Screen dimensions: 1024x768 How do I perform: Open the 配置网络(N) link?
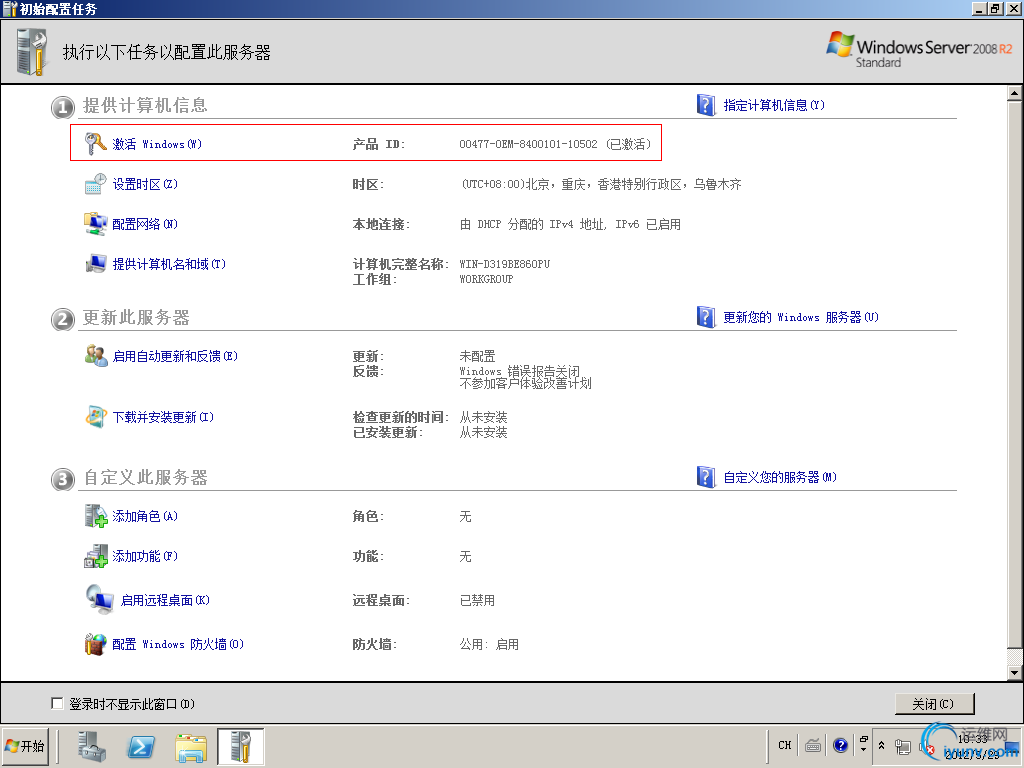(145, 224)
